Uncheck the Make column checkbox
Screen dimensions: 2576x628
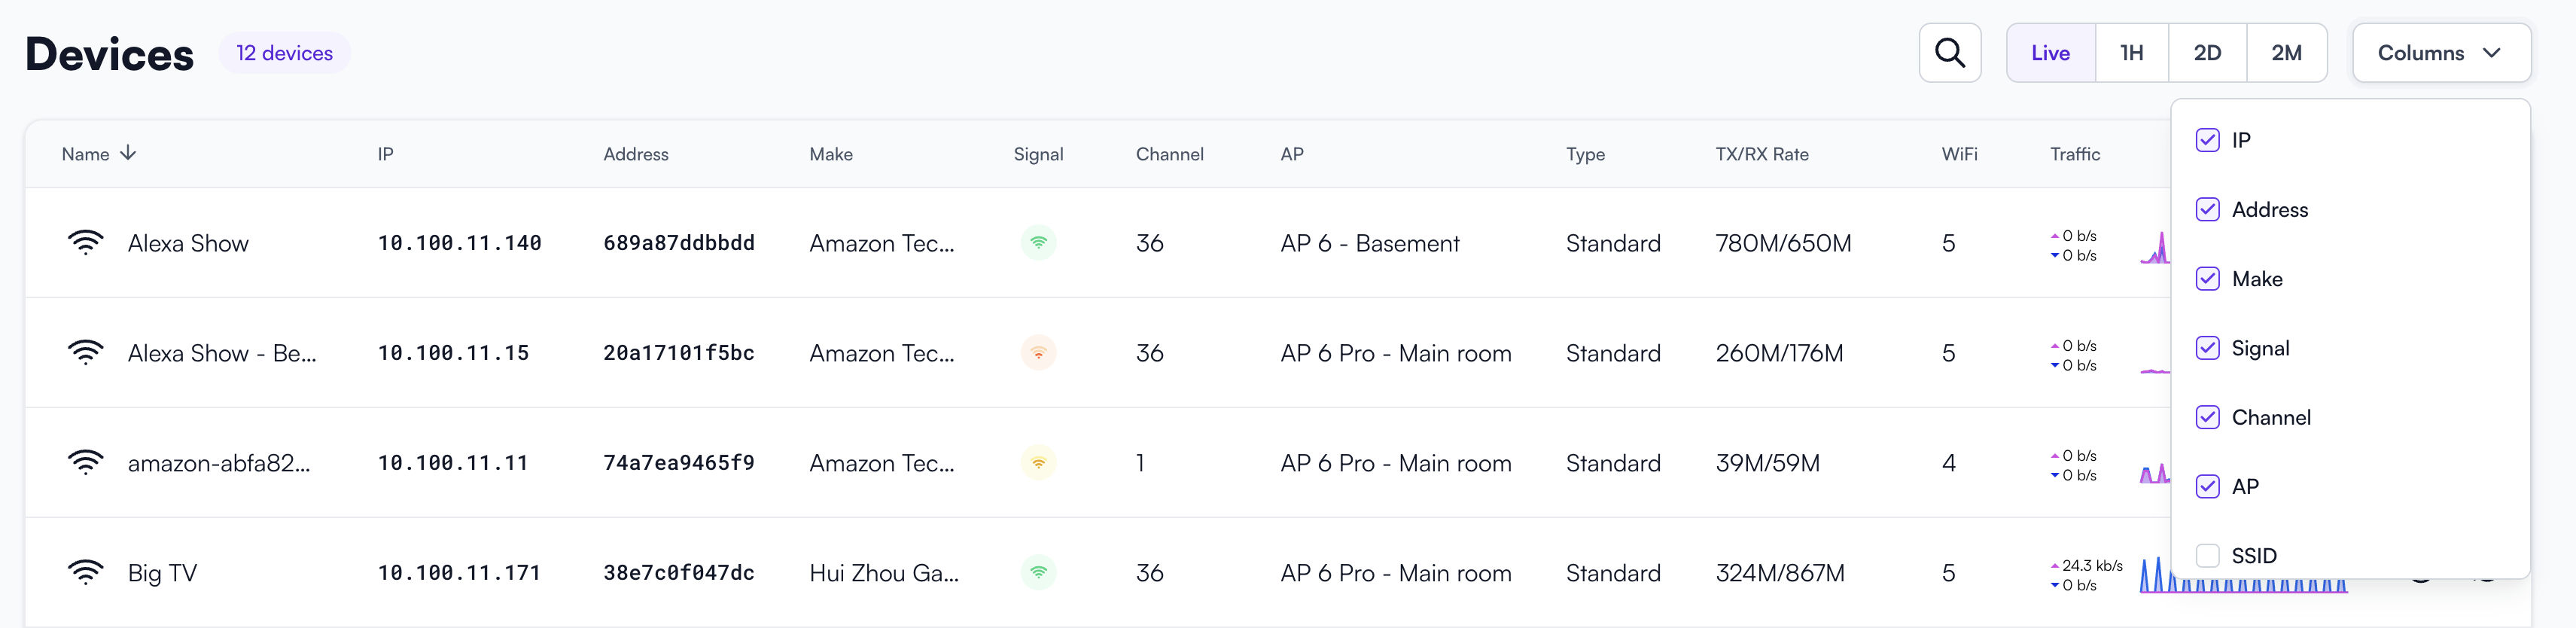(x=2207, y=279)
